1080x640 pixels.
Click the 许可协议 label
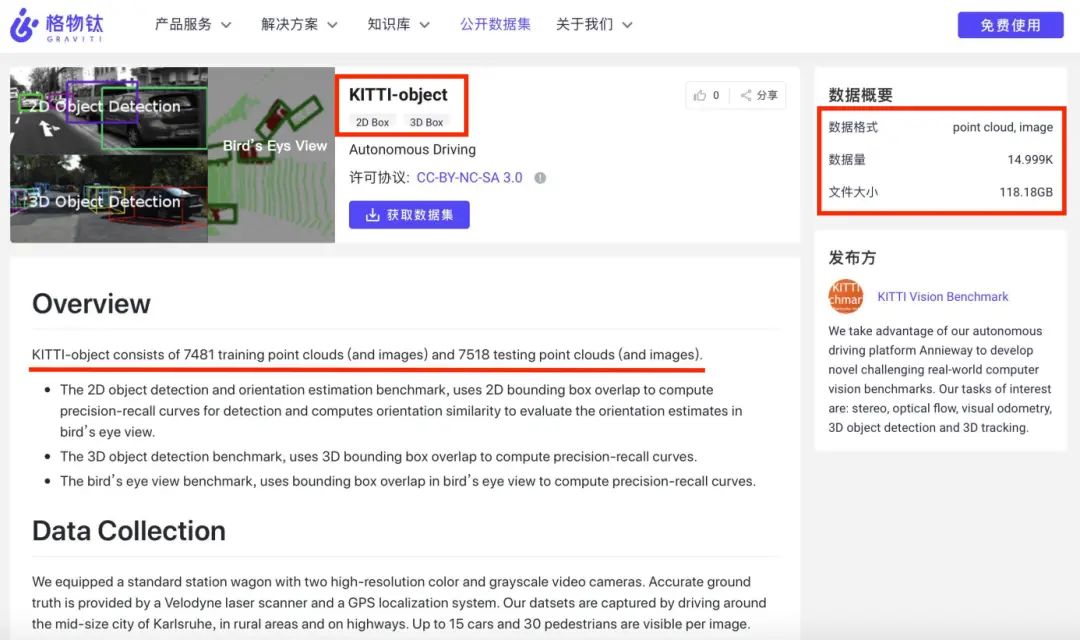[379, 178]
